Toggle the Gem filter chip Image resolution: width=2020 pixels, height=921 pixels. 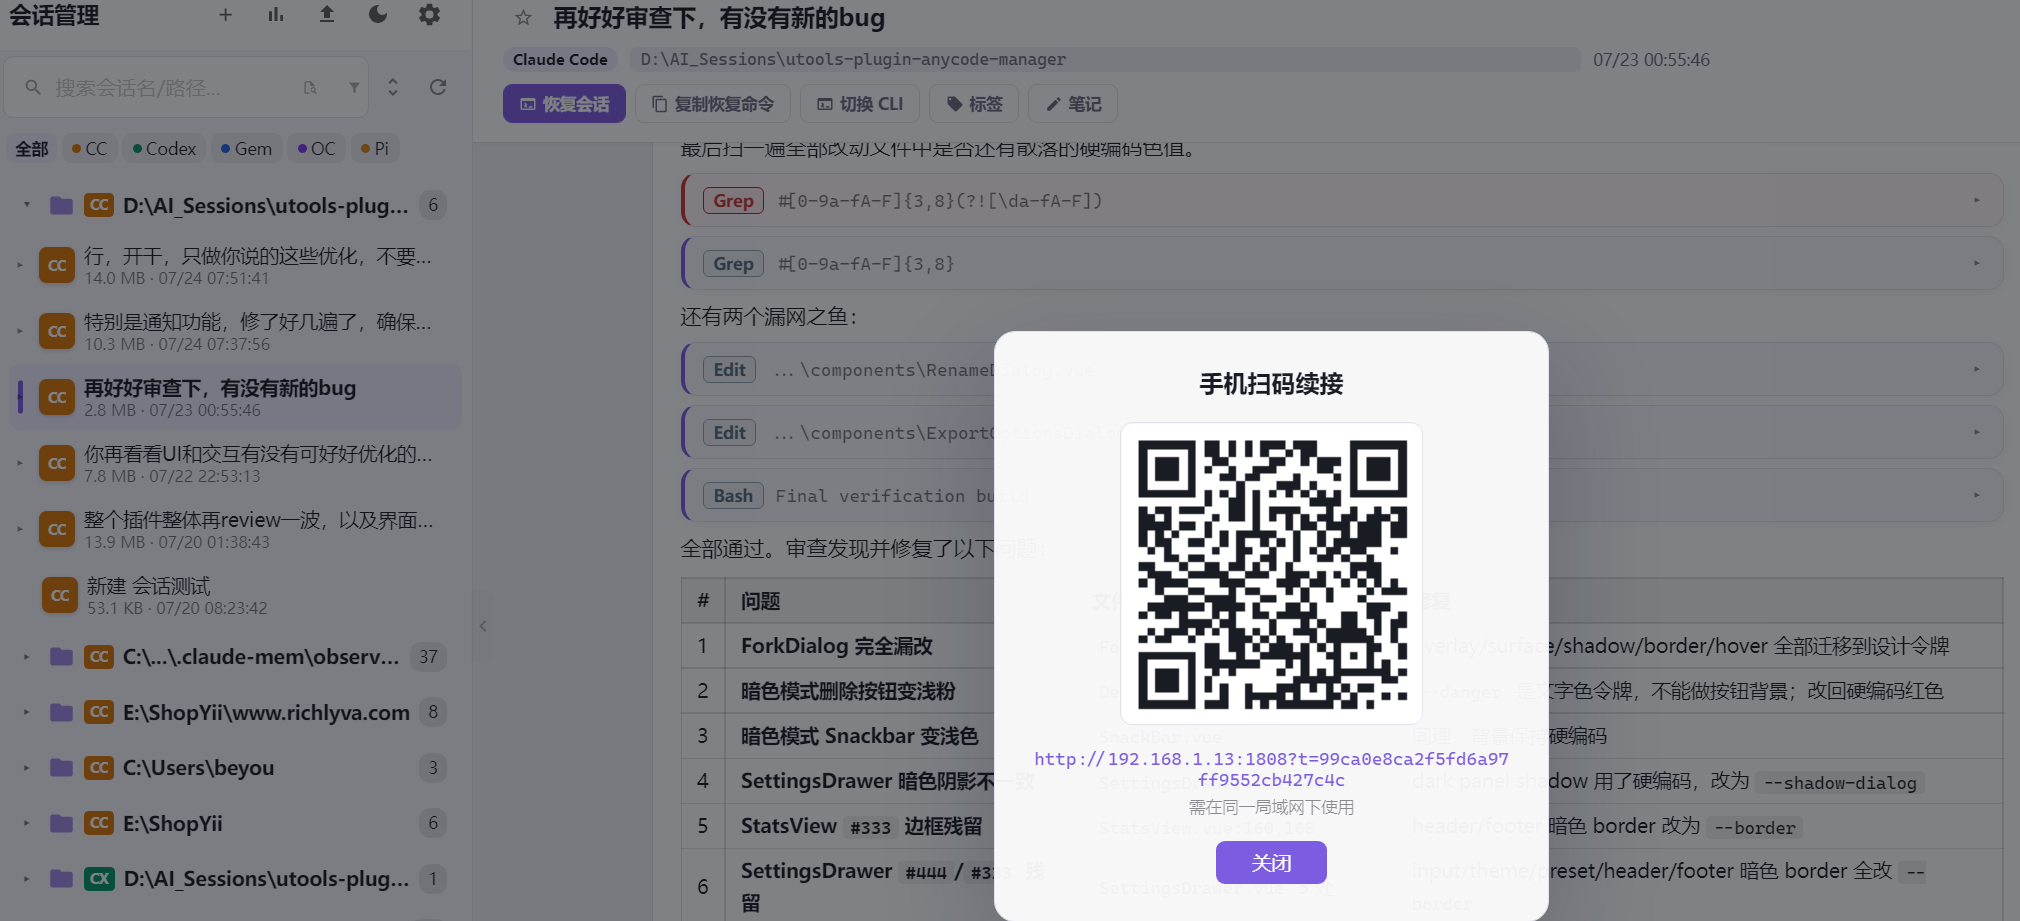click(246, 149)
